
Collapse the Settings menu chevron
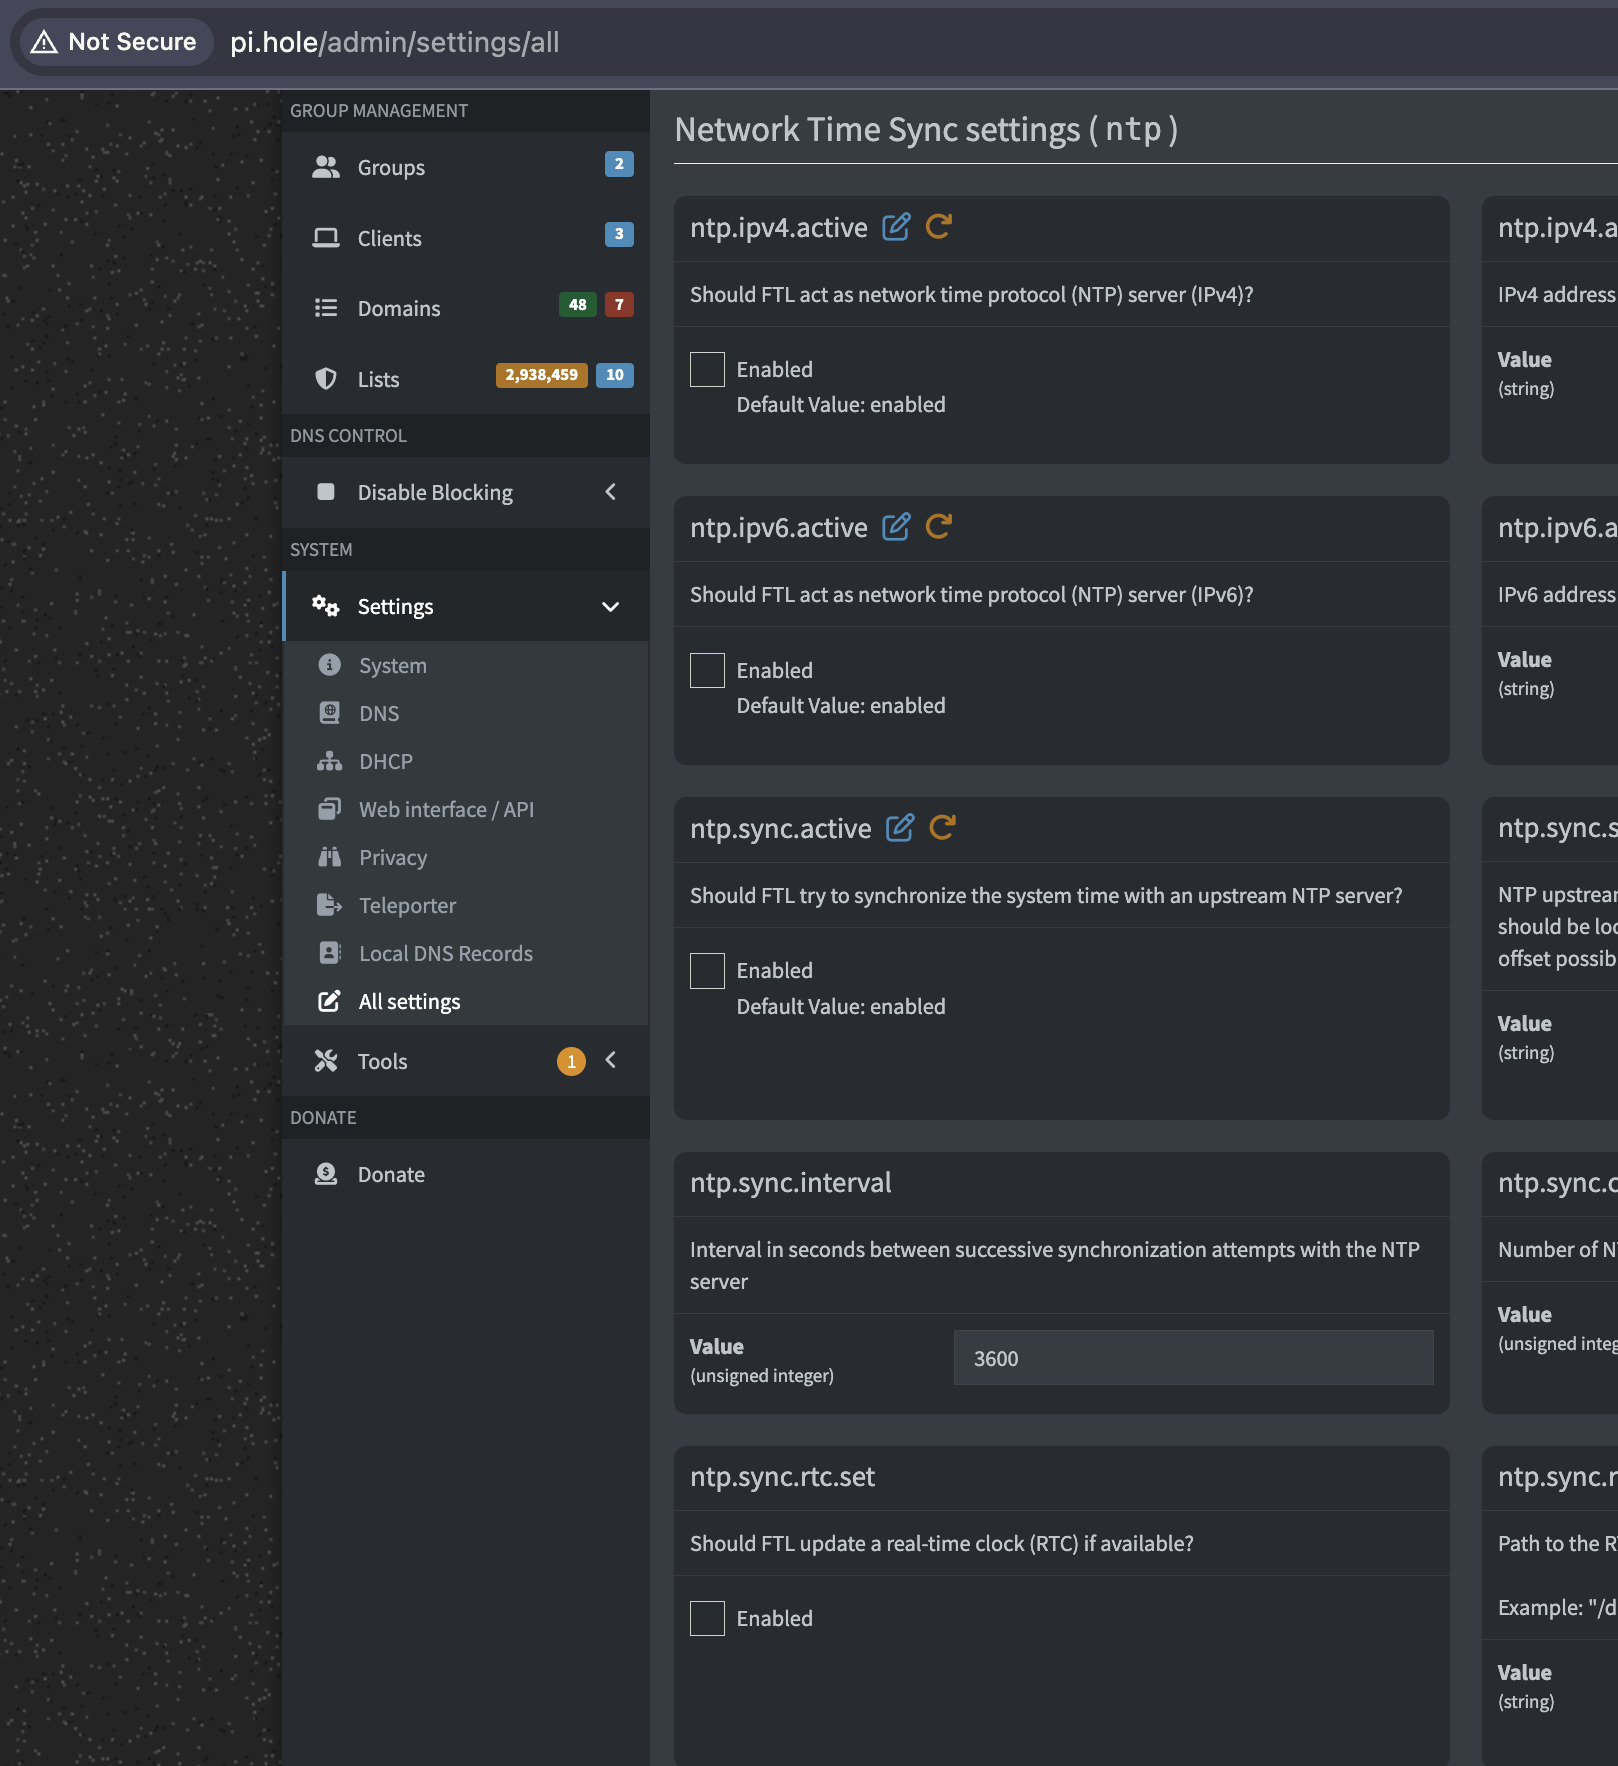610,607
